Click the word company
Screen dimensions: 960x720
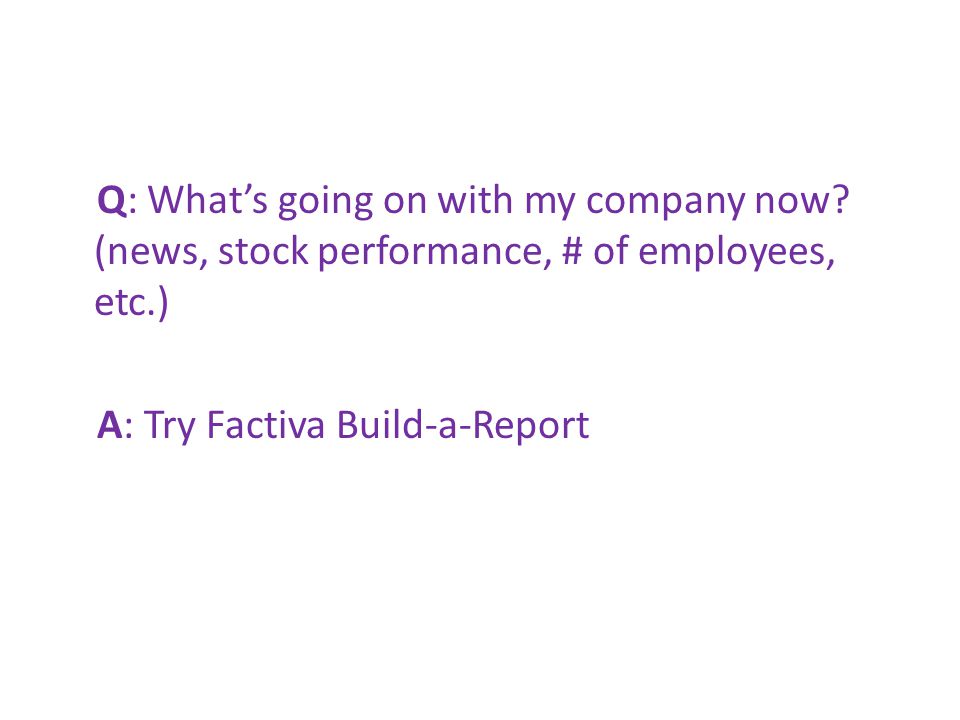pyautogui.click(x=666, y=204)
